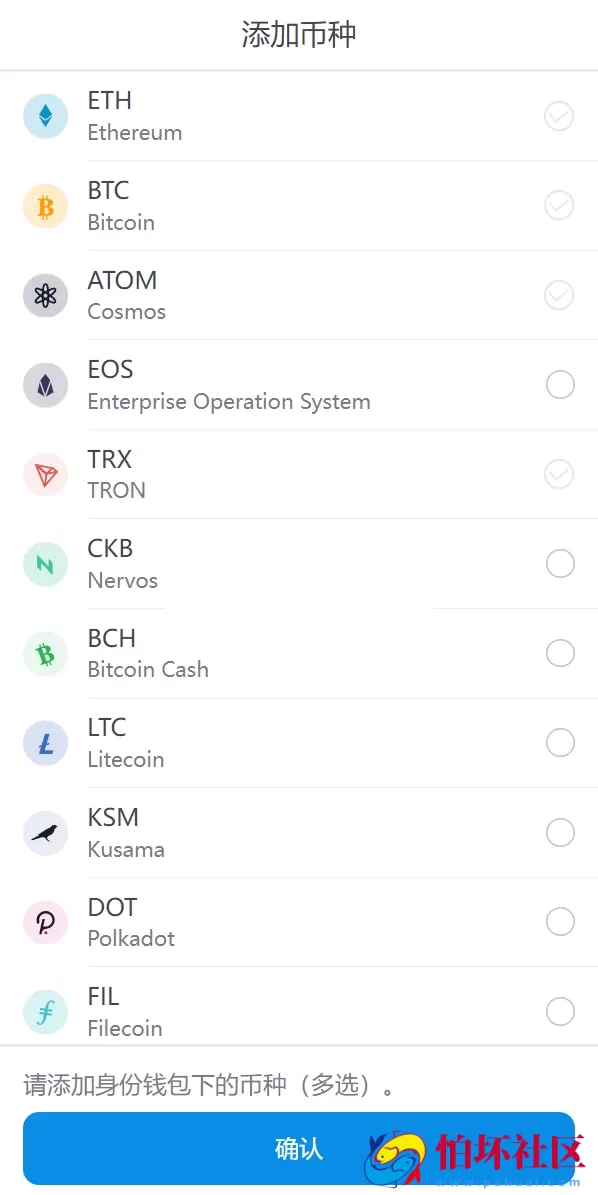Select the DOT Polkadot checkbox
598x1195 pixels.
pos(559,921)
